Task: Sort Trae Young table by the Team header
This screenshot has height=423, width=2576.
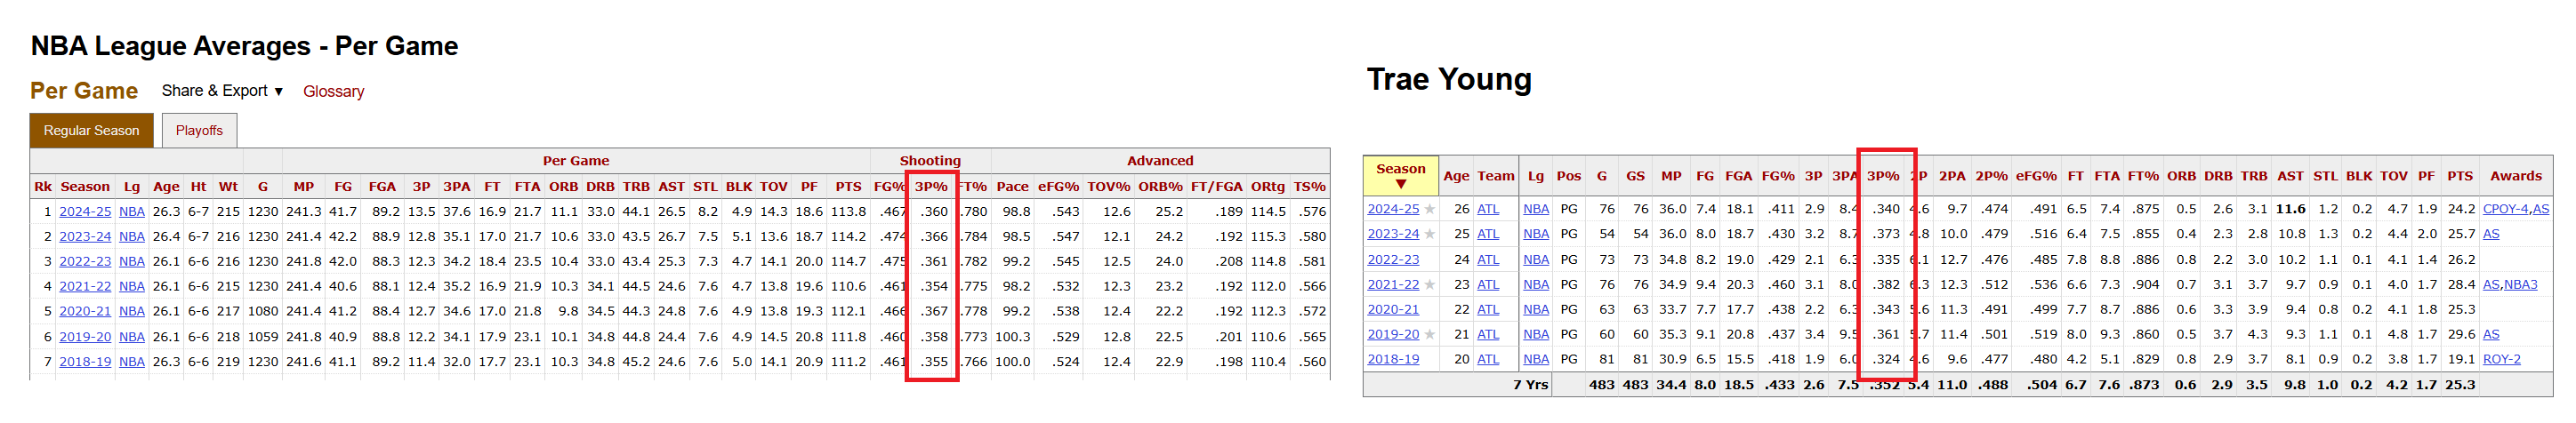Action: tap(1496, 176)
